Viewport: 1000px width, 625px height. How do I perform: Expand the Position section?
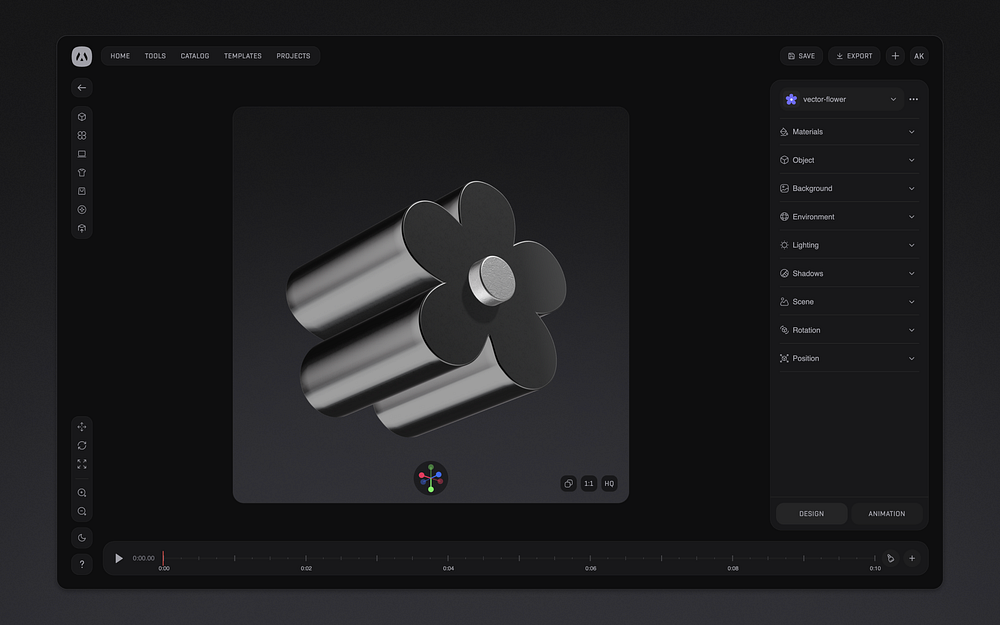click(x=849, y=358)
